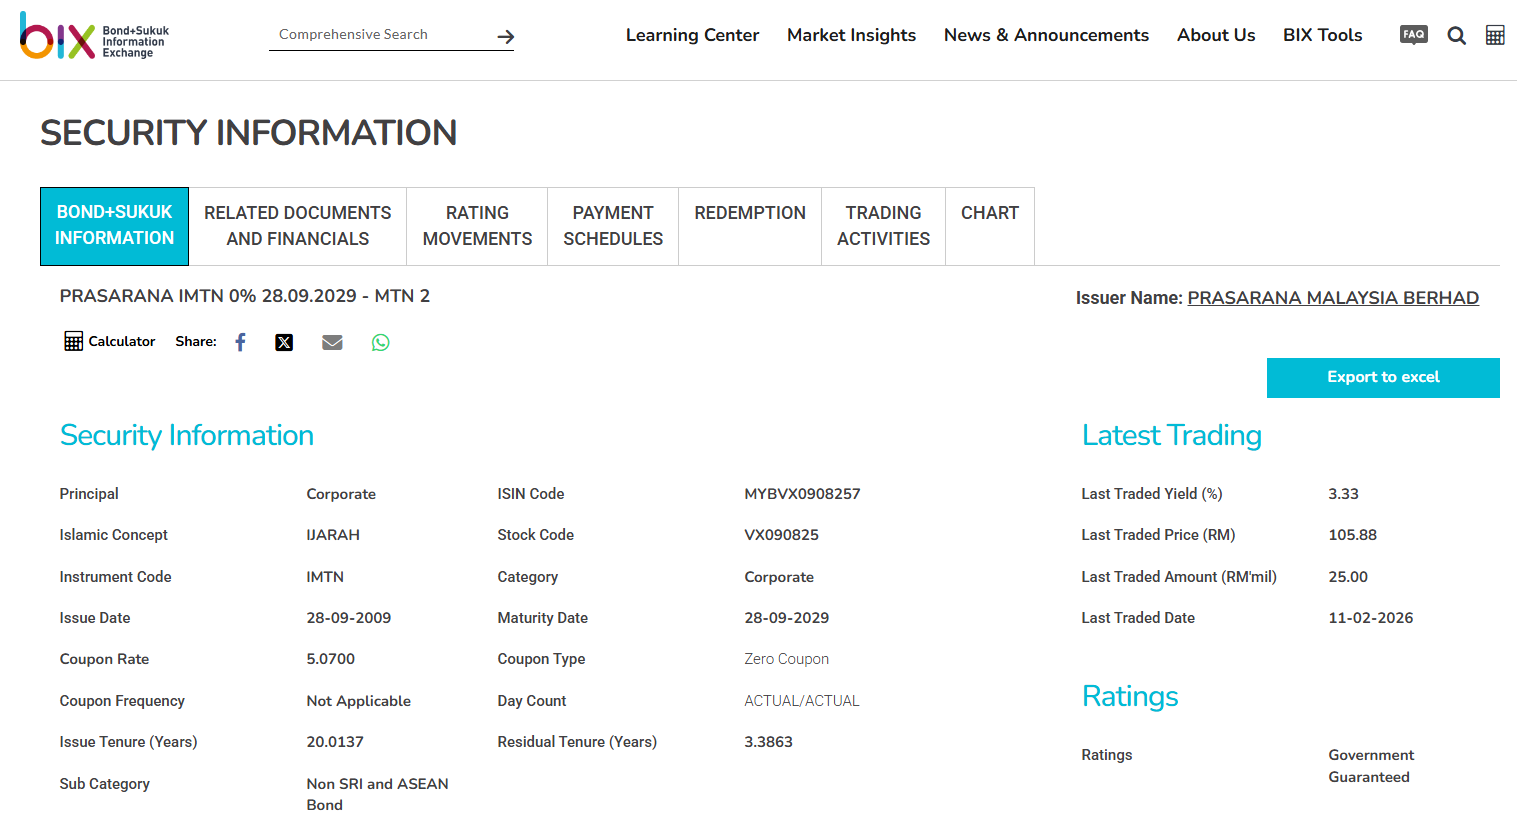Switch to the Chart tab

point(990,226)
